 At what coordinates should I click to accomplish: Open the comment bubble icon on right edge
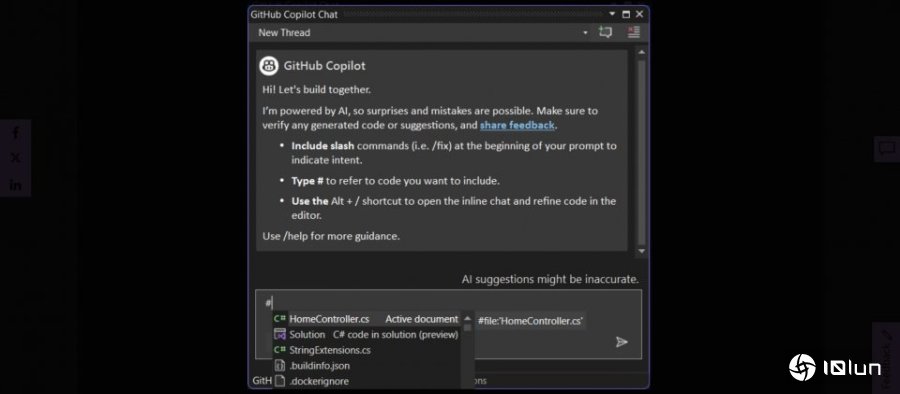[x=887, y=149]
